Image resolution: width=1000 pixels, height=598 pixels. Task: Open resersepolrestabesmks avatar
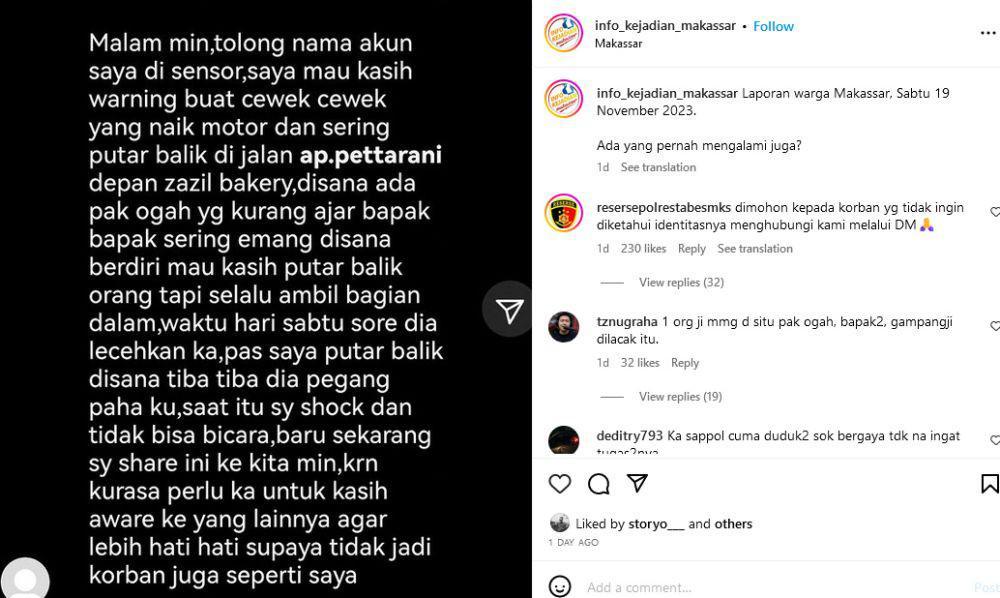click(x=563, y=213)
